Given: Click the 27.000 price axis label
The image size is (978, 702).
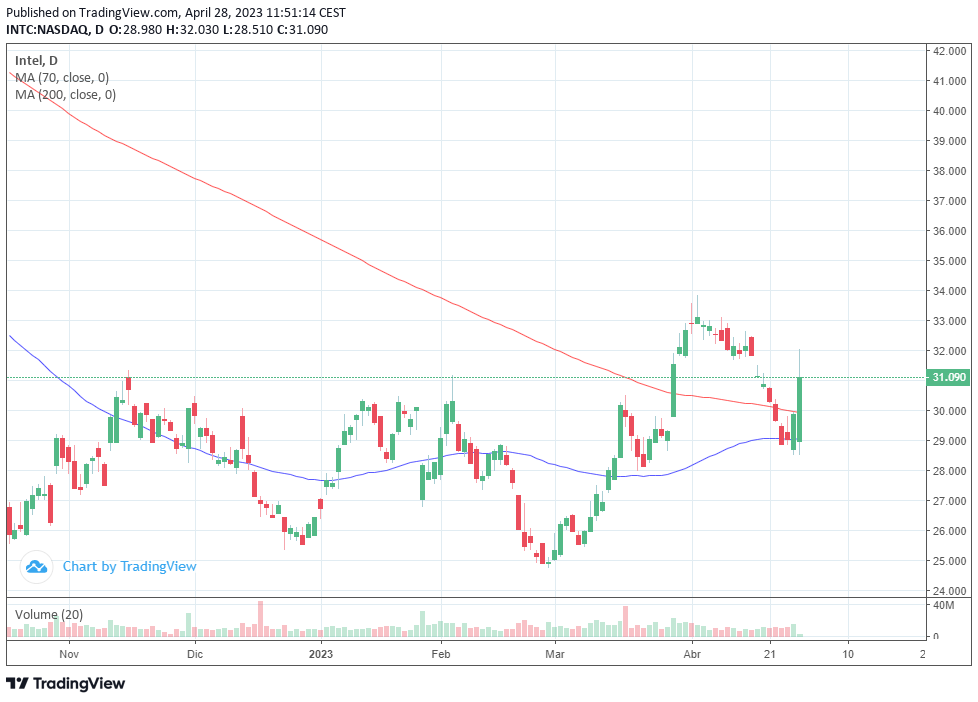Looking at the screenshot, I should [949, 501].
